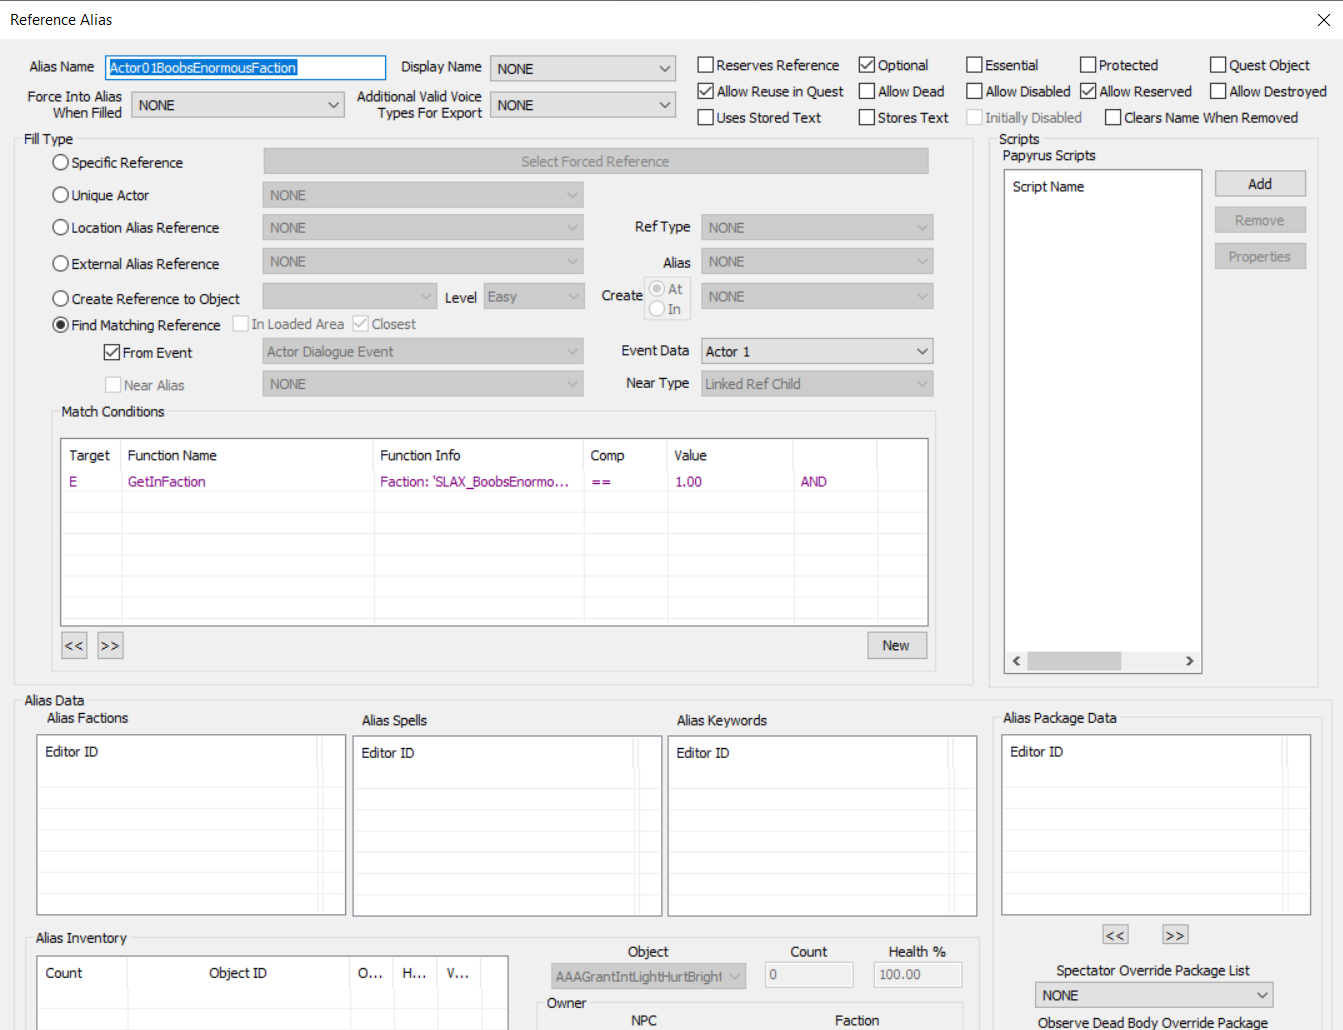Viewport: 1343px width, 1030px height.
Task: Click alias package data previous arrow button
Action: pyautogui.click(x=1115, y=935)
